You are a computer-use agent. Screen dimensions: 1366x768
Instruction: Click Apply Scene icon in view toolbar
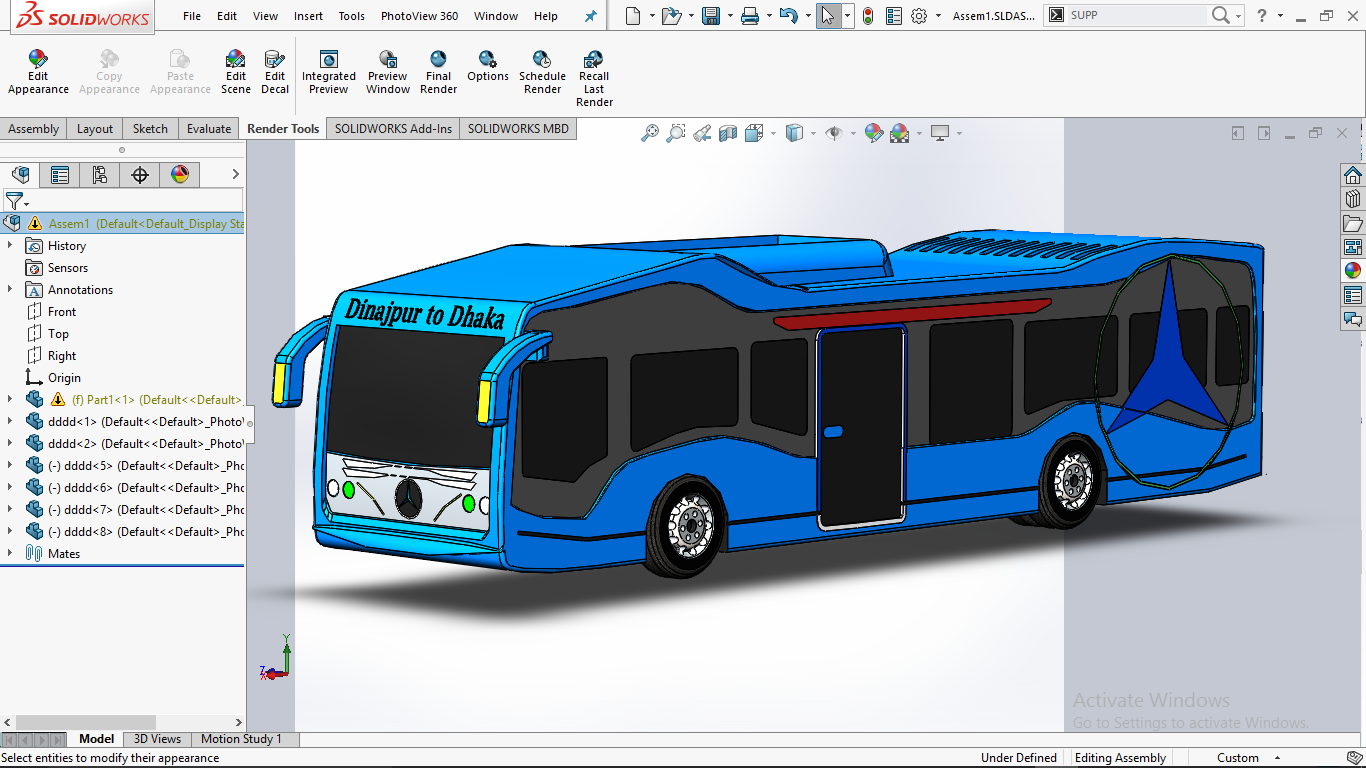click(899, 133)
